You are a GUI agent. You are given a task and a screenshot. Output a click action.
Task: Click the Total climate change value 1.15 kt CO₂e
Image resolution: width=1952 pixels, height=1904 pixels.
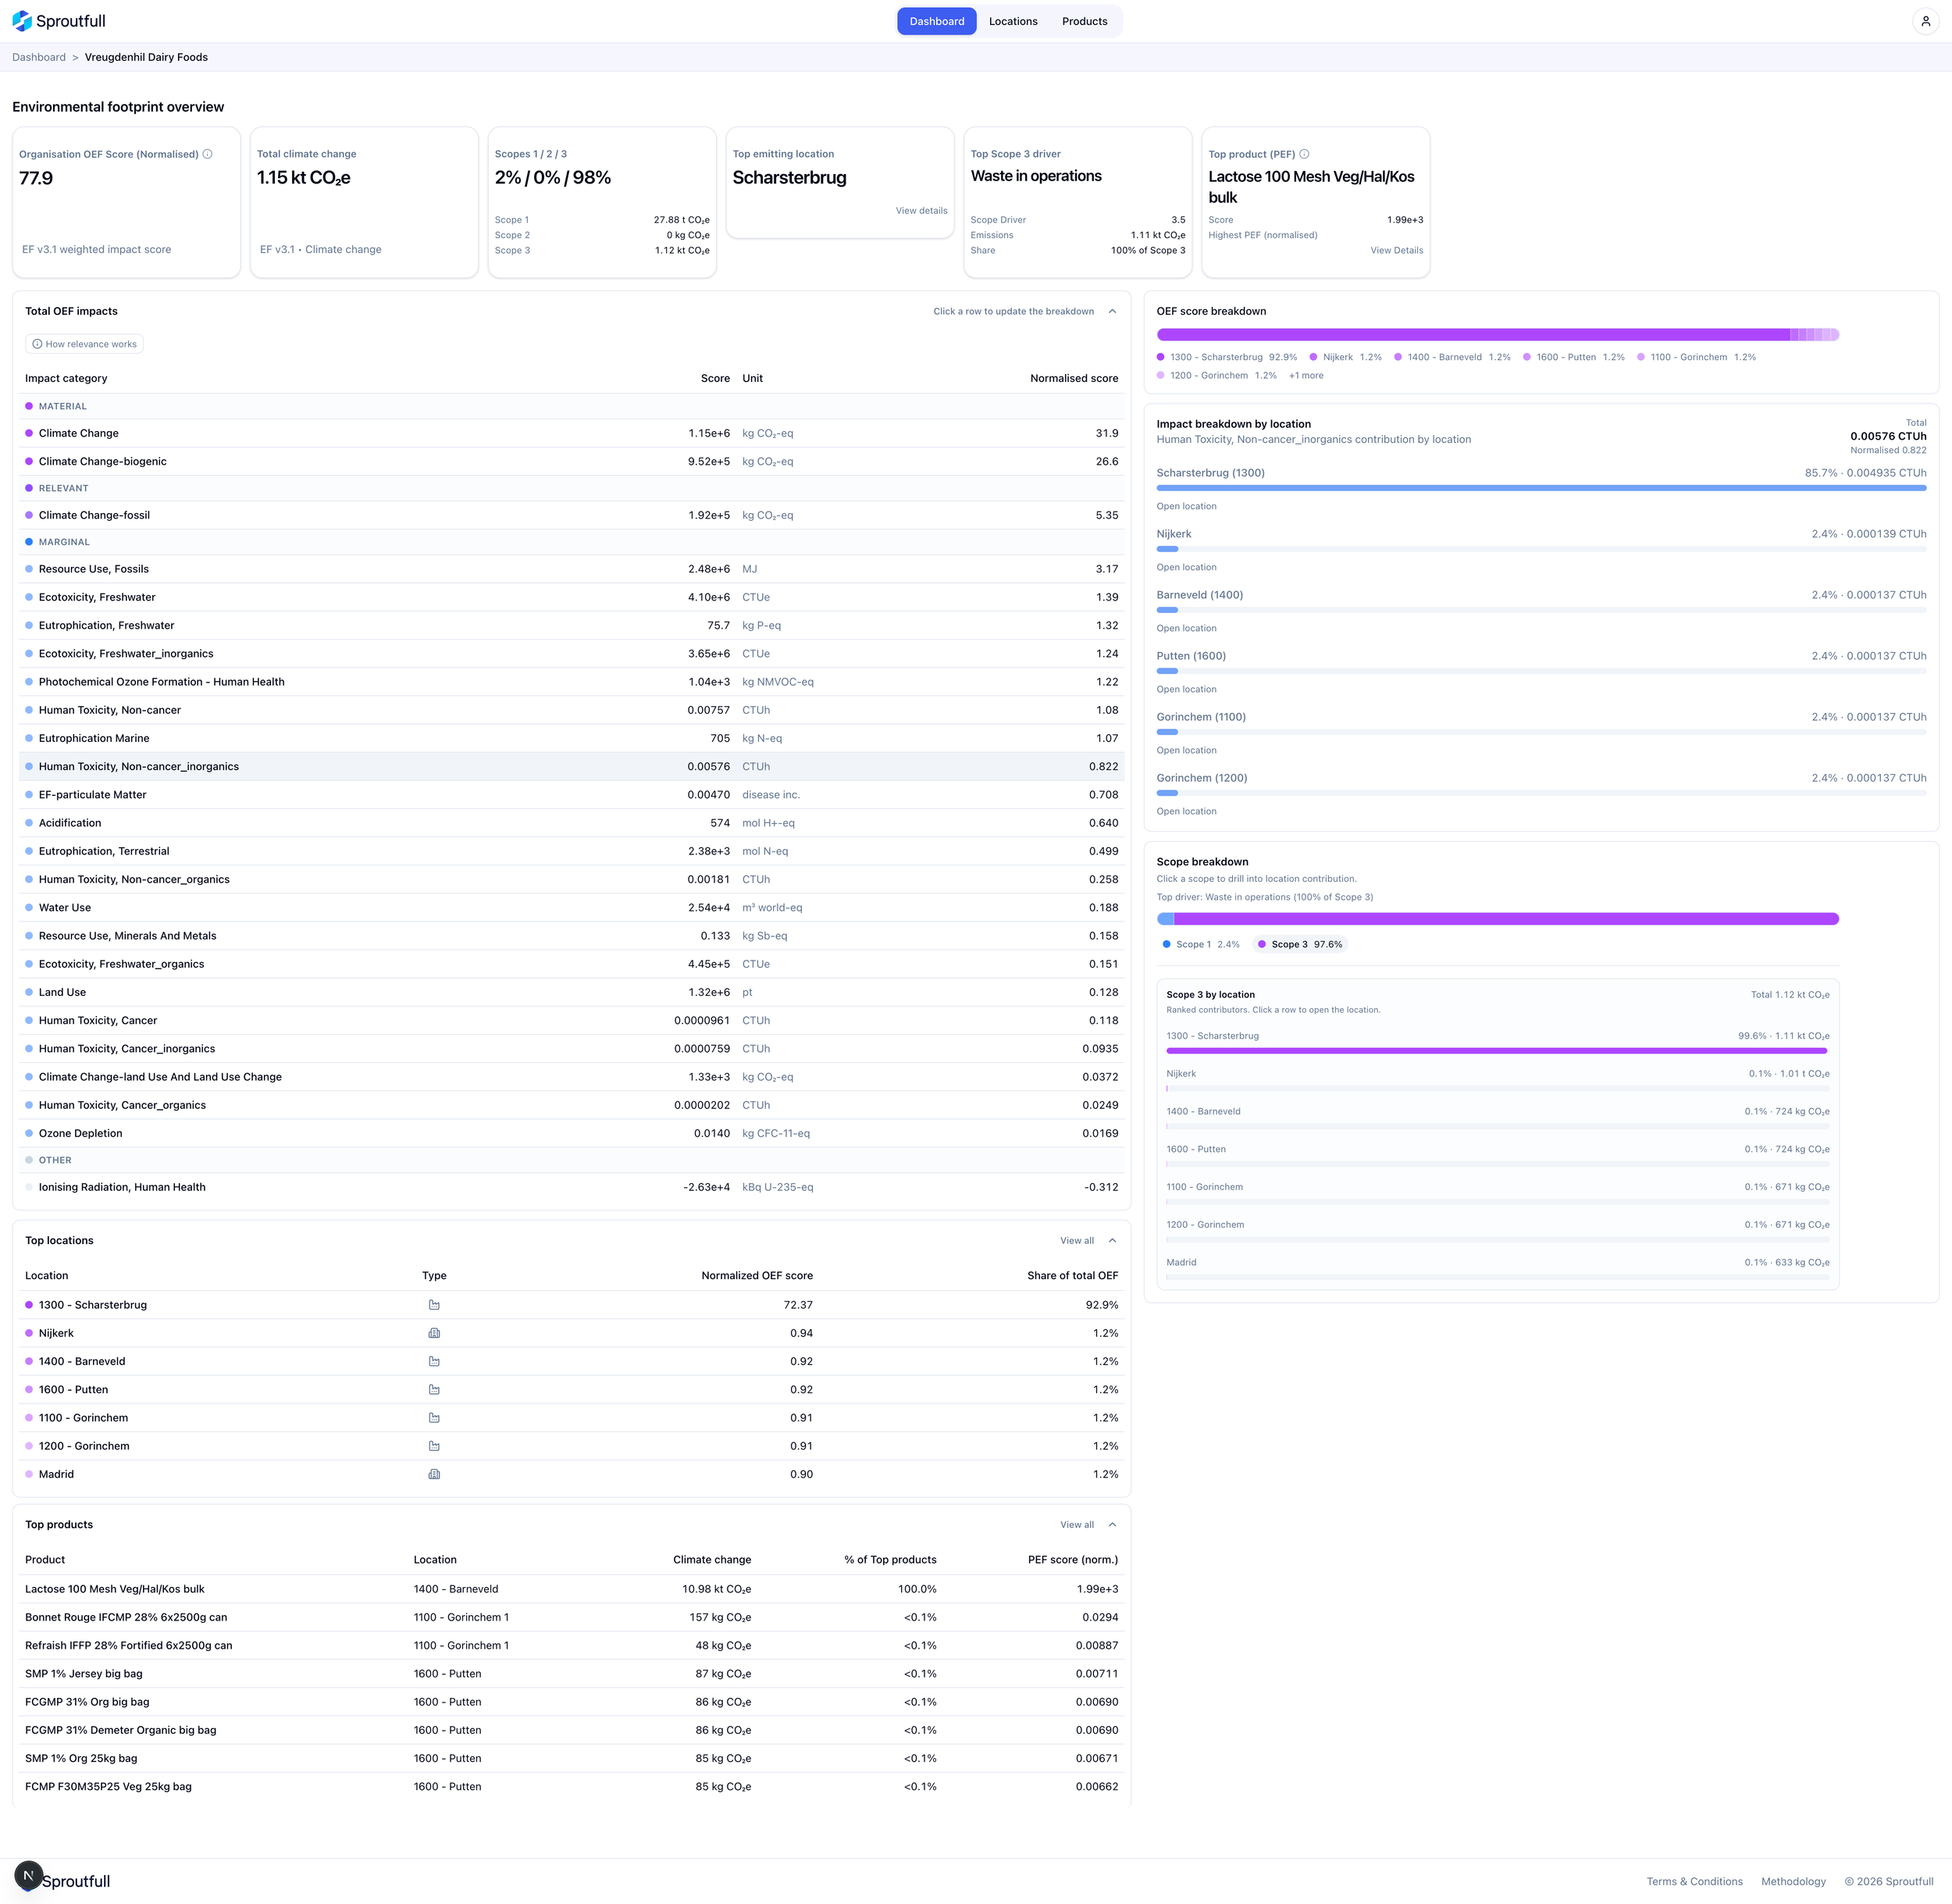click(x=304, y=178)
